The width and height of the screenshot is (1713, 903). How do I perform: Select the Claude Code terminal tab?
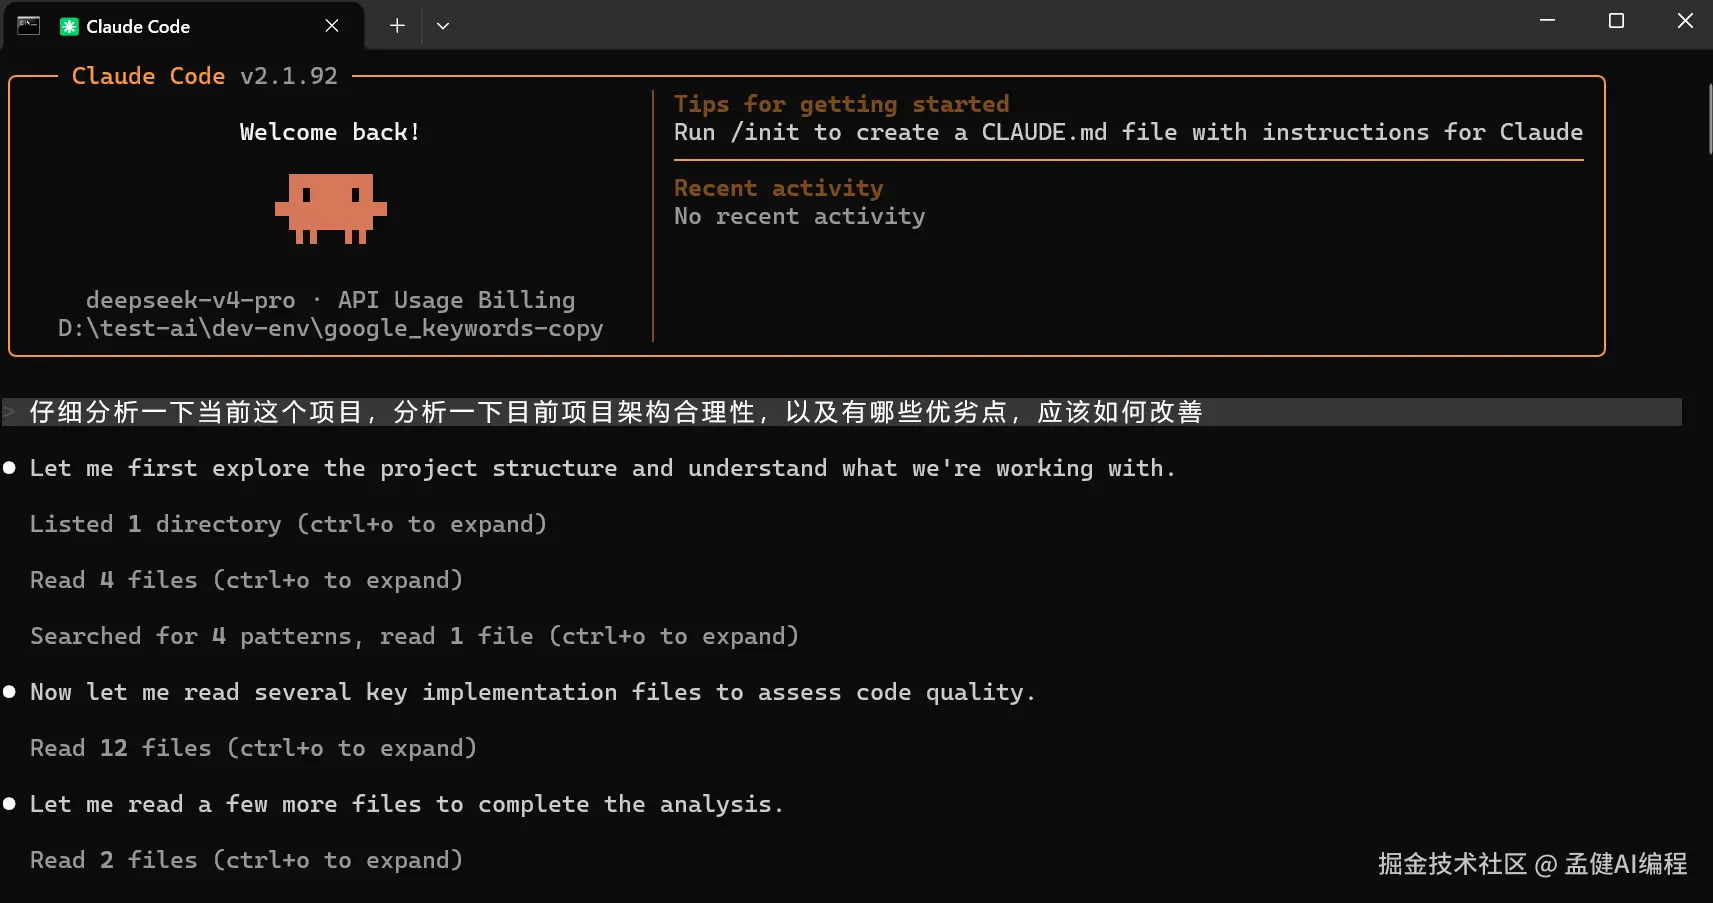click(183, 26)
